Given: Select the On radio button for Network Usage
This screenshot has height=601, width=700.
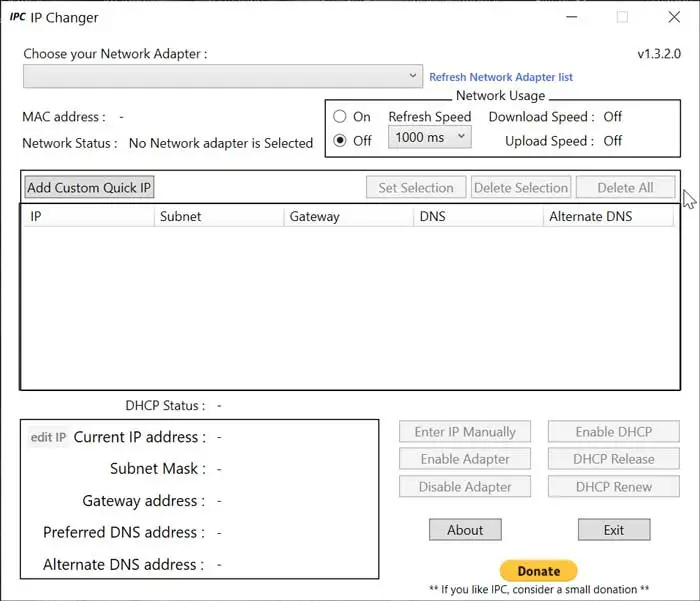Looking at the screenshot, I should click(x=340, y=117).
